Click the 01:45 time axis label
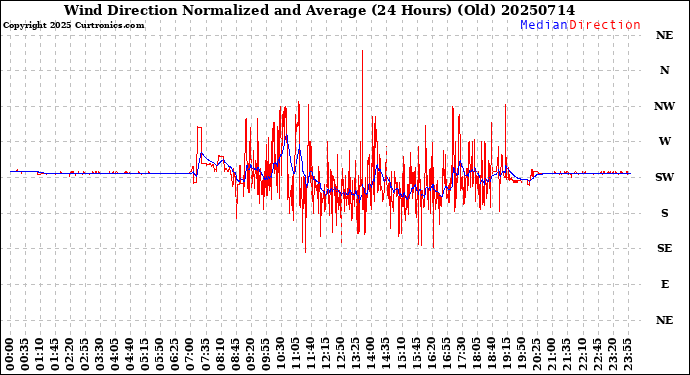The image size is (690, 375). click(55, 354)
